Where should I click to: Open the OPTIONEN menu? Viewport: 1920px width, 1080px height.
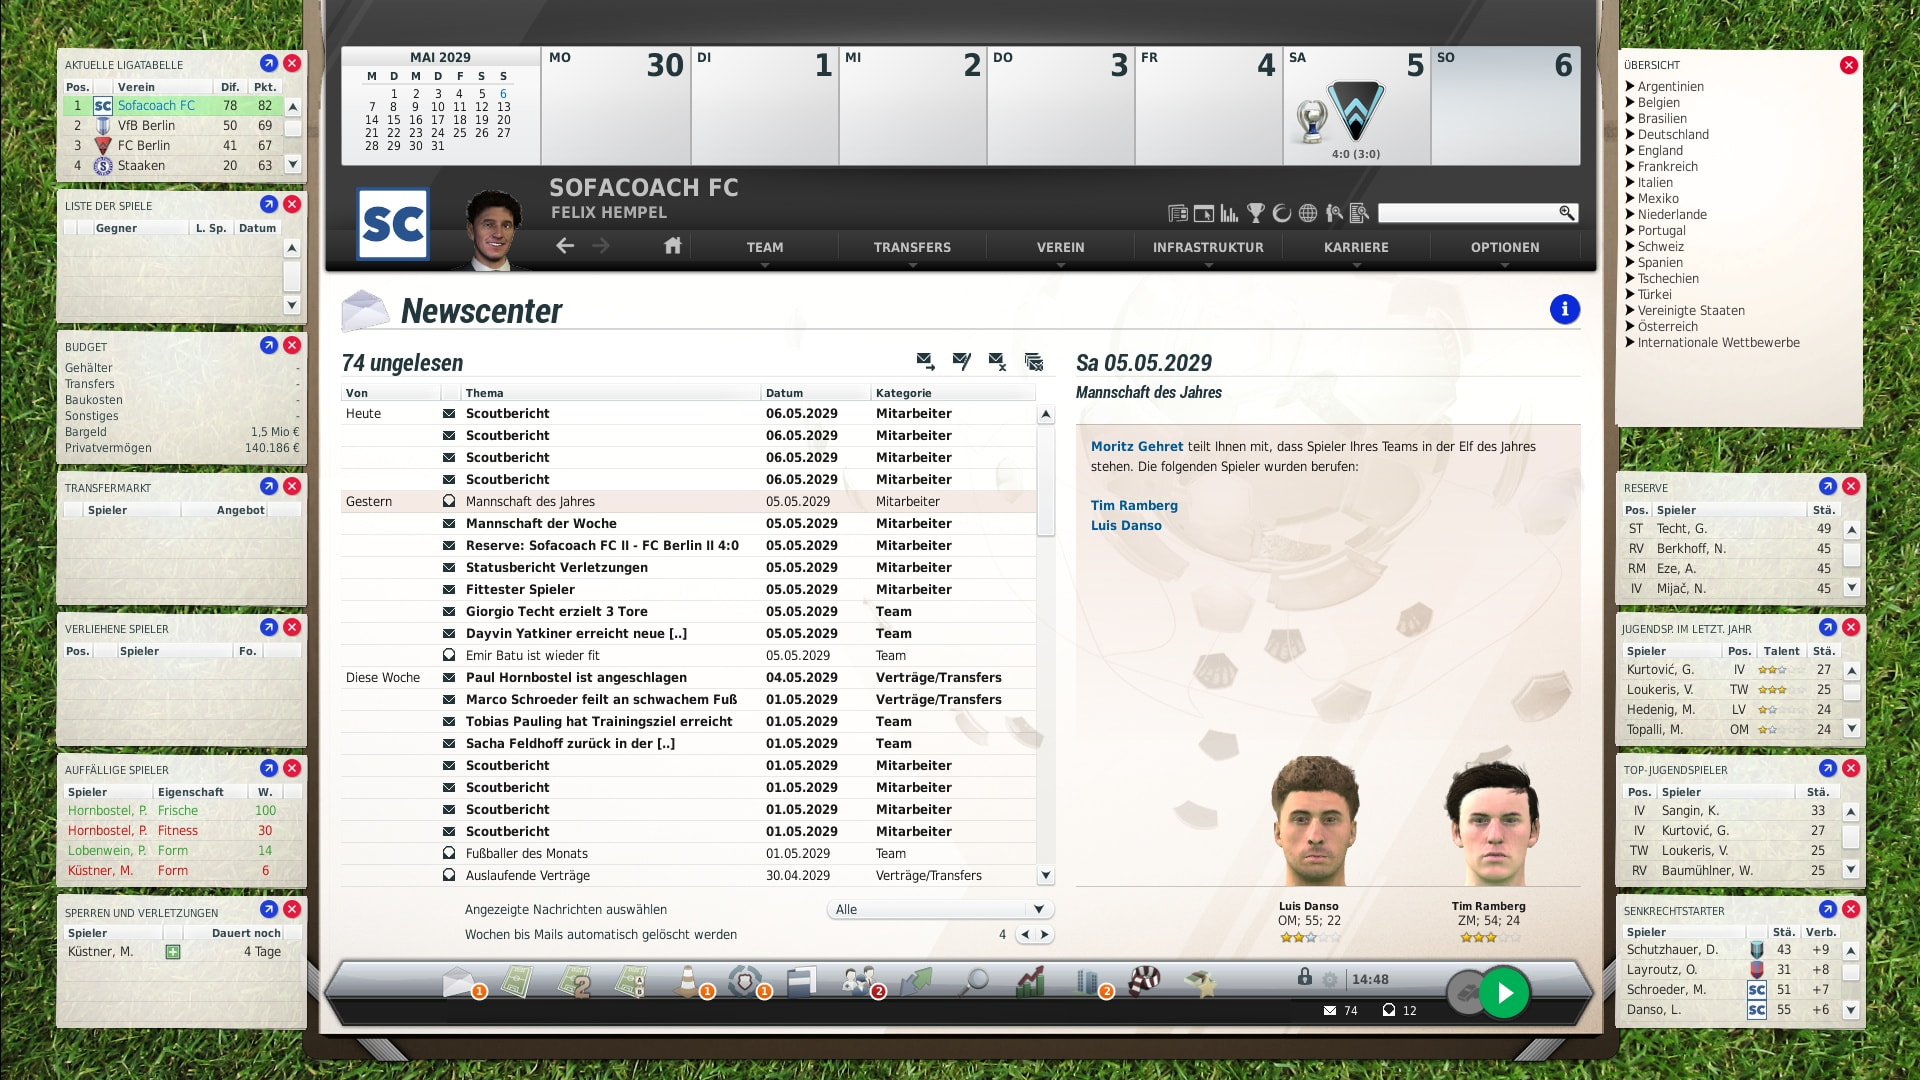(1505, 247)
